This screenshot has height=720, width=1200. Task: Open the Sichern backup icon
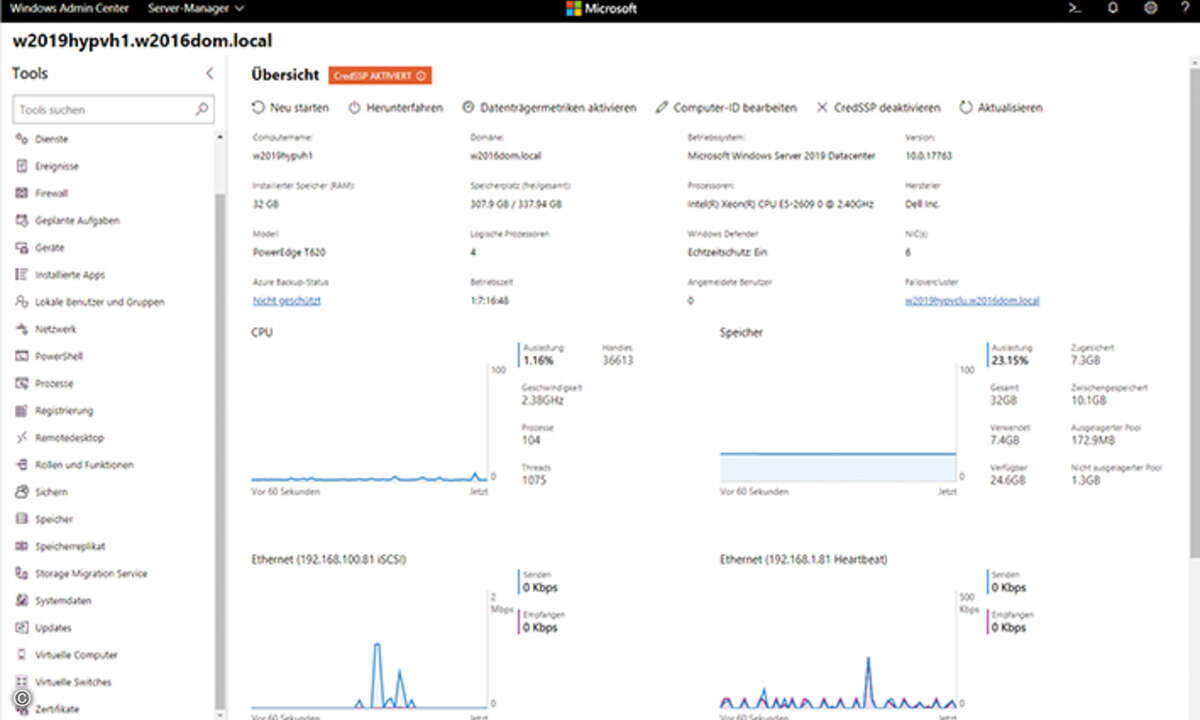point(22,492)
